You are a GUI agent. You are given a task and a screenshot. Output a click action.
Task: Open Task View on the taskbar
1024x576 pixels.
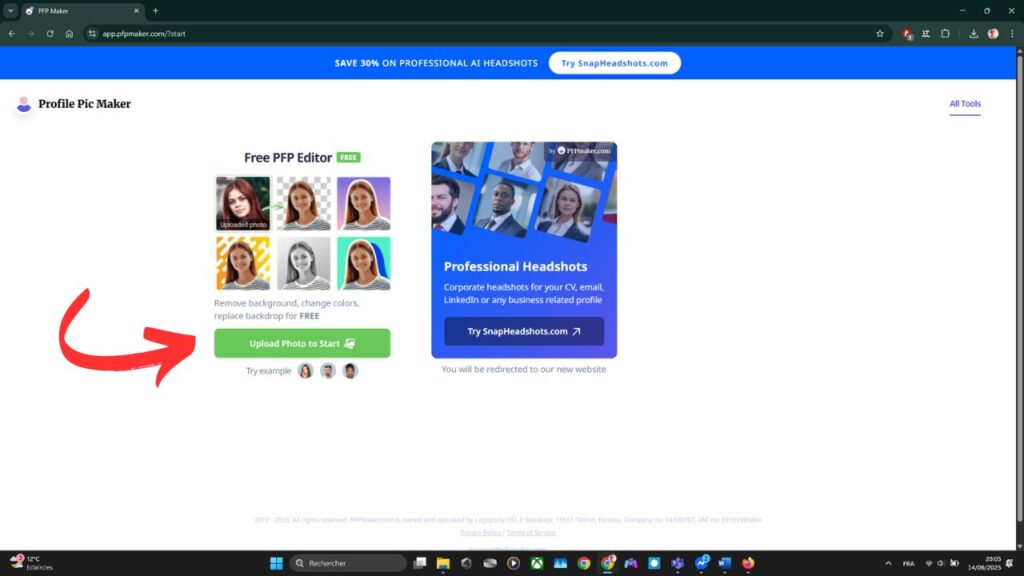click(420, 563)
